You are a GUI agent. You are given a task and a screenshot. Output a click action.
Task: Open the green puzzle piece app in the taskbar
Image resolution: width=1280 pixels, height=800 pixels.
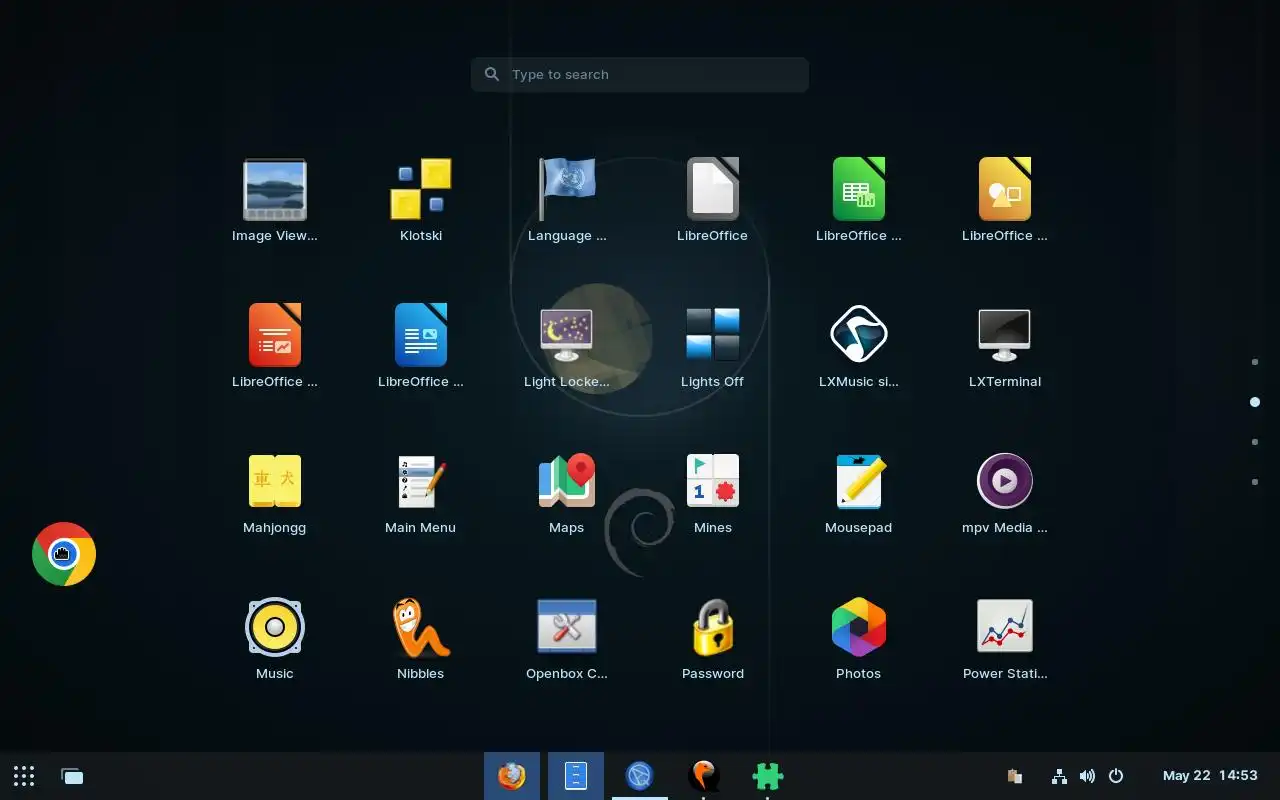[768, 776]
